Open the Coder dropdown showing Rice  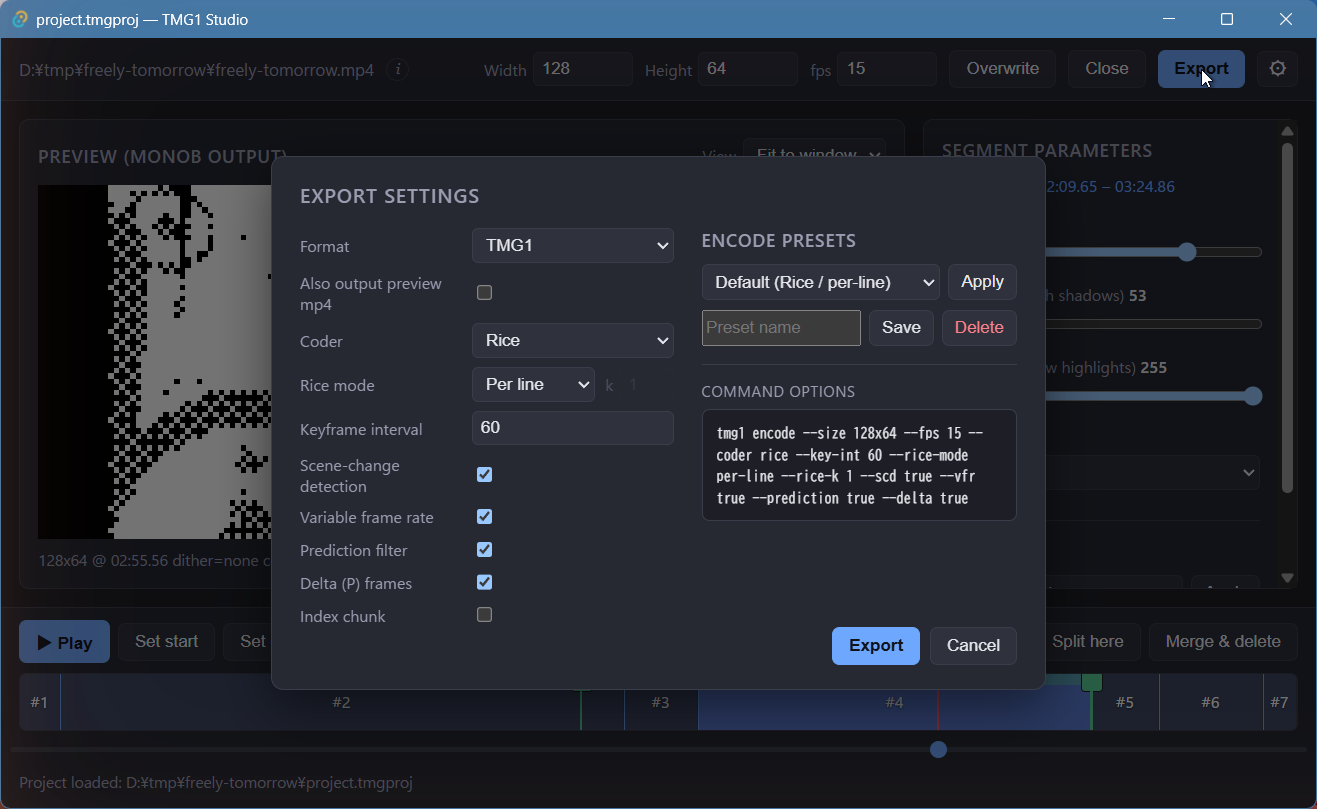(573, 341)
